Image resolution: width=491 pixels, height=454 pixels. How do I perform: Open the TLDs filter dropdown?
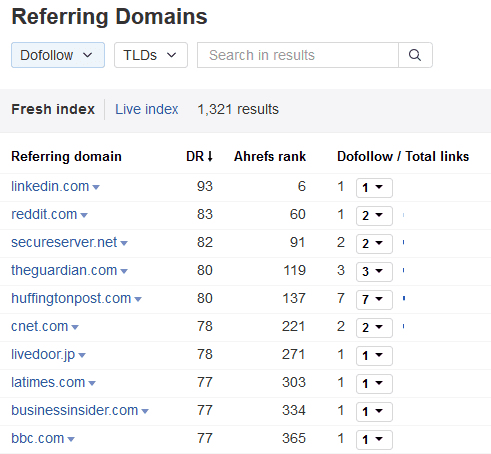(x=151, y=55)
